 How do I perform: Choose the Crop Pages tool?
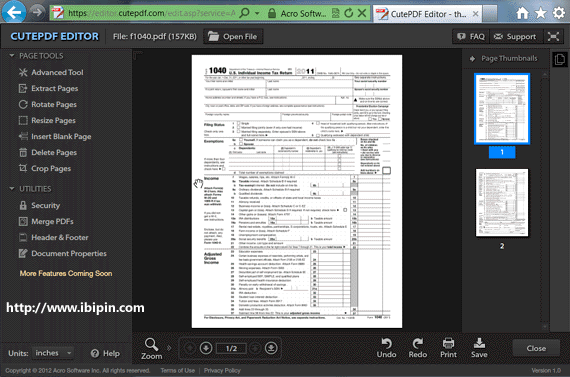[x=45, y=168]
